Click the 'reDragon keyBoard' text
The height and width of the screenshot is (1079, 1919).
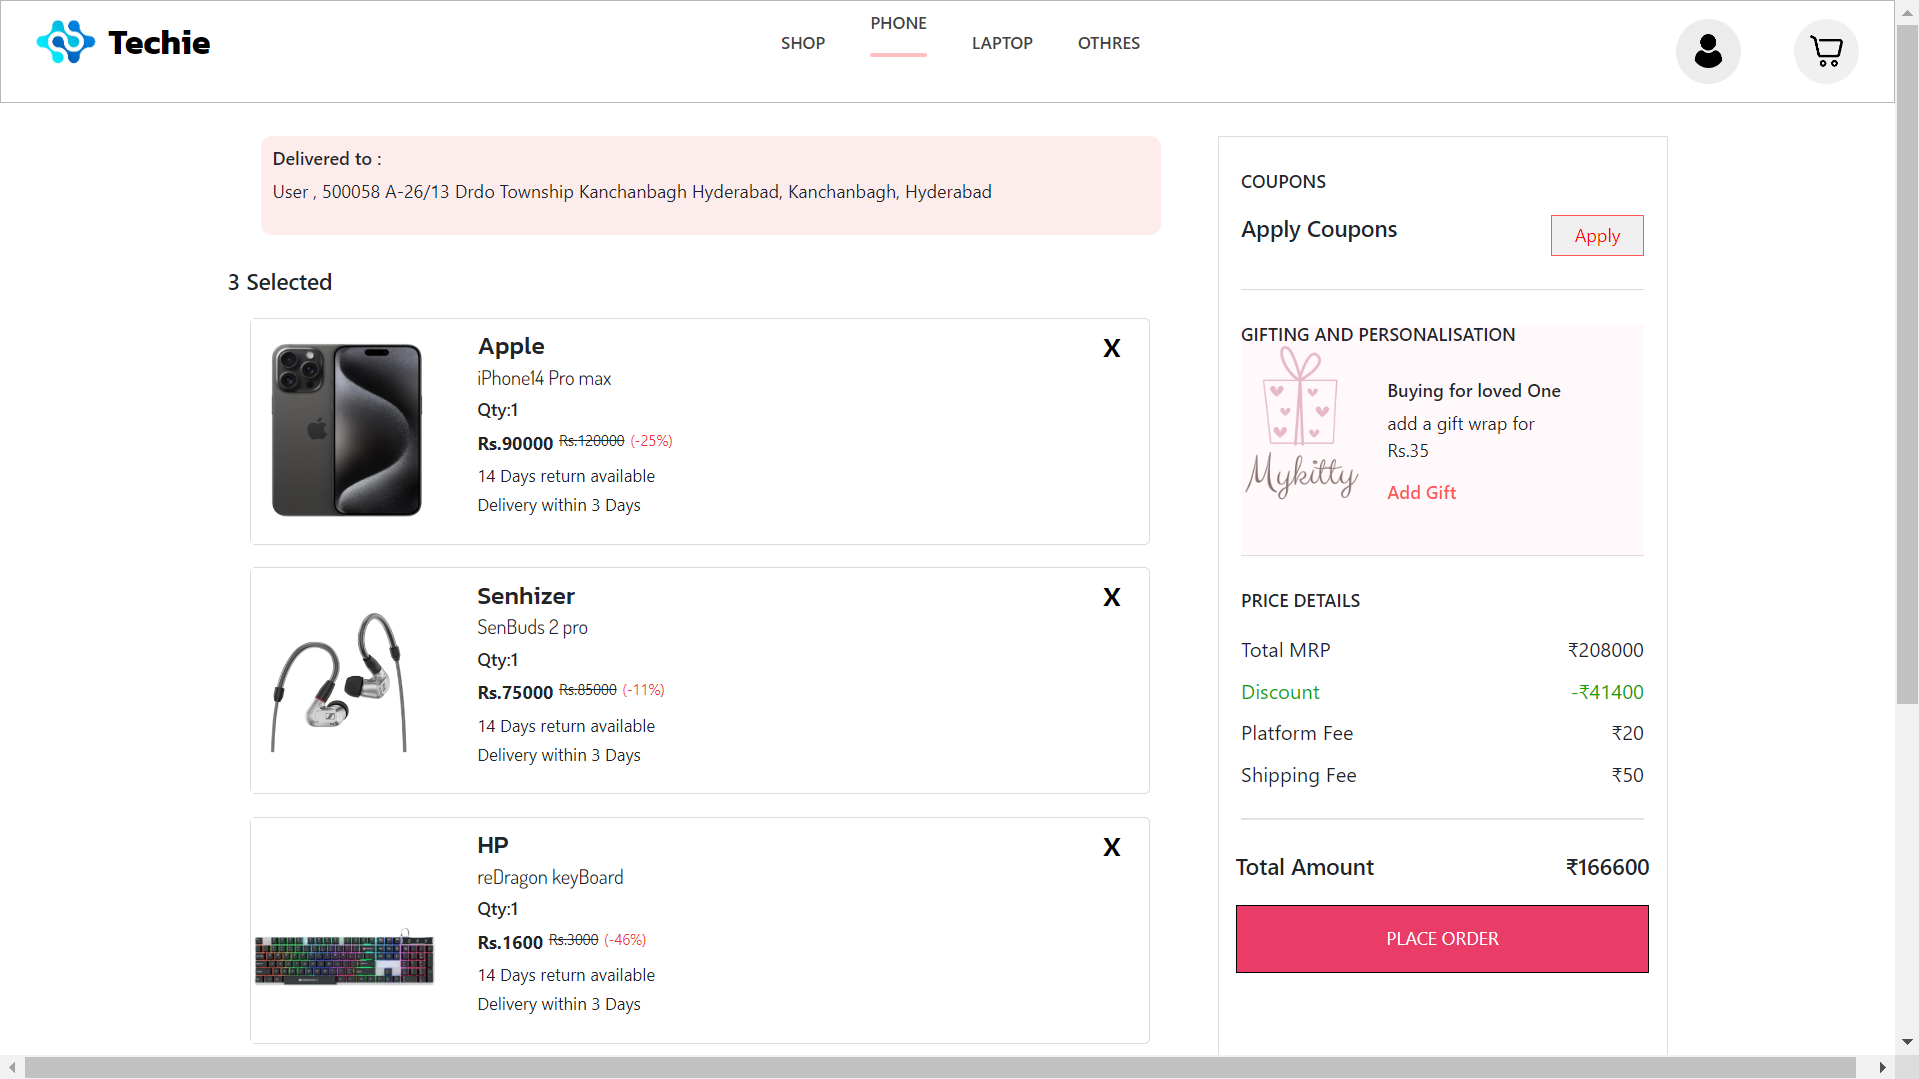click(x=550, y=877)
